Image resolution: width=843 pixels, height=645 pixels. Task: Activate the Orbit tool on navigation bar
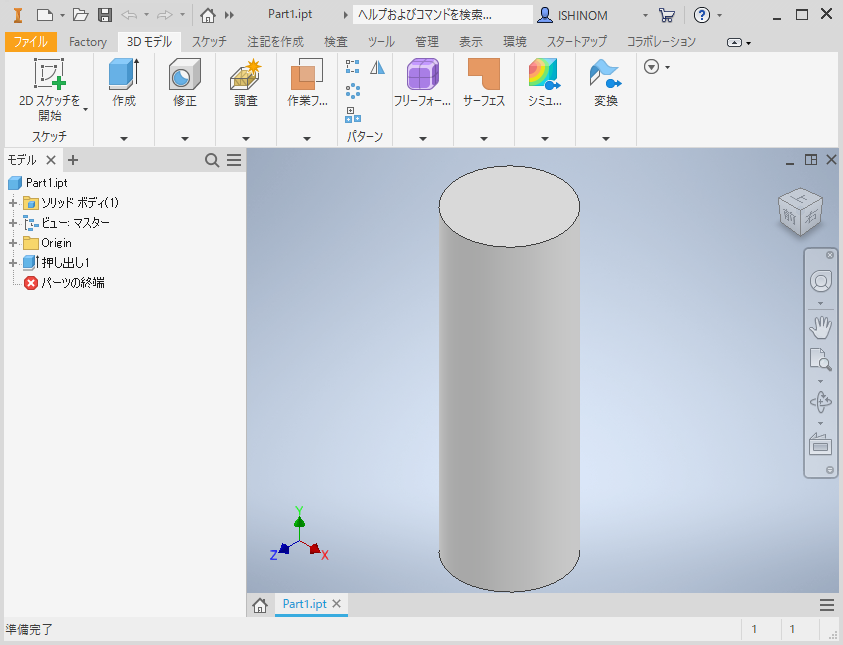[x=820, y=400]
